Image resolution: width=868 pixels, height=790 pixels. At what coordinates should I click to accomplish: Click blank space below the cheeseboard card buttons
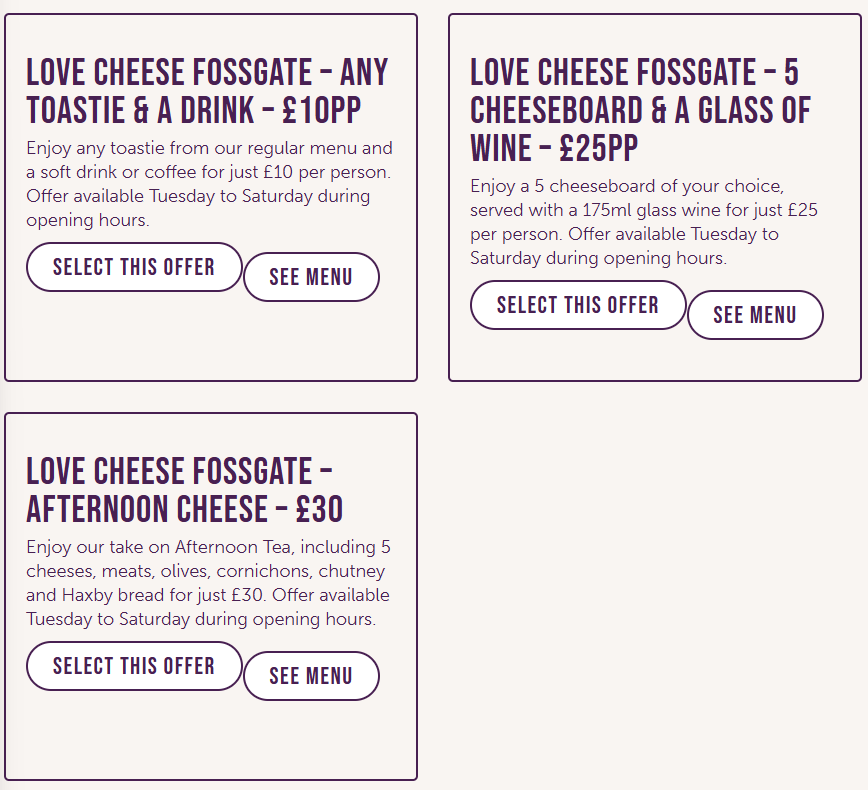(654, 360)
